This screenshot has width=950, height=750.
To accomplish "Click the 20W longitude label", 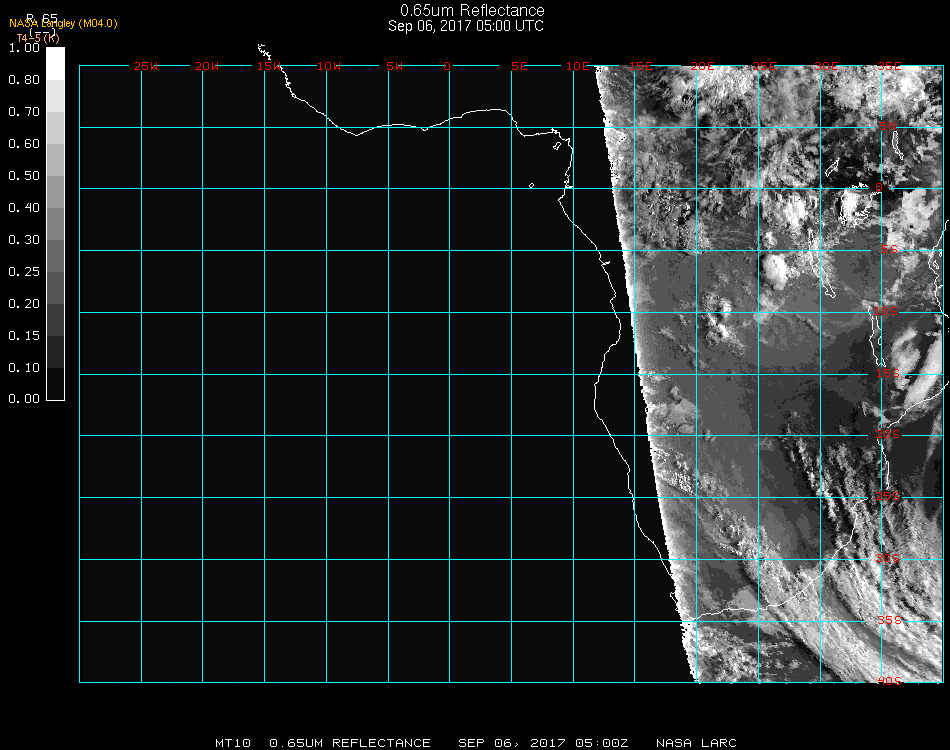I will tap(207, 66).
